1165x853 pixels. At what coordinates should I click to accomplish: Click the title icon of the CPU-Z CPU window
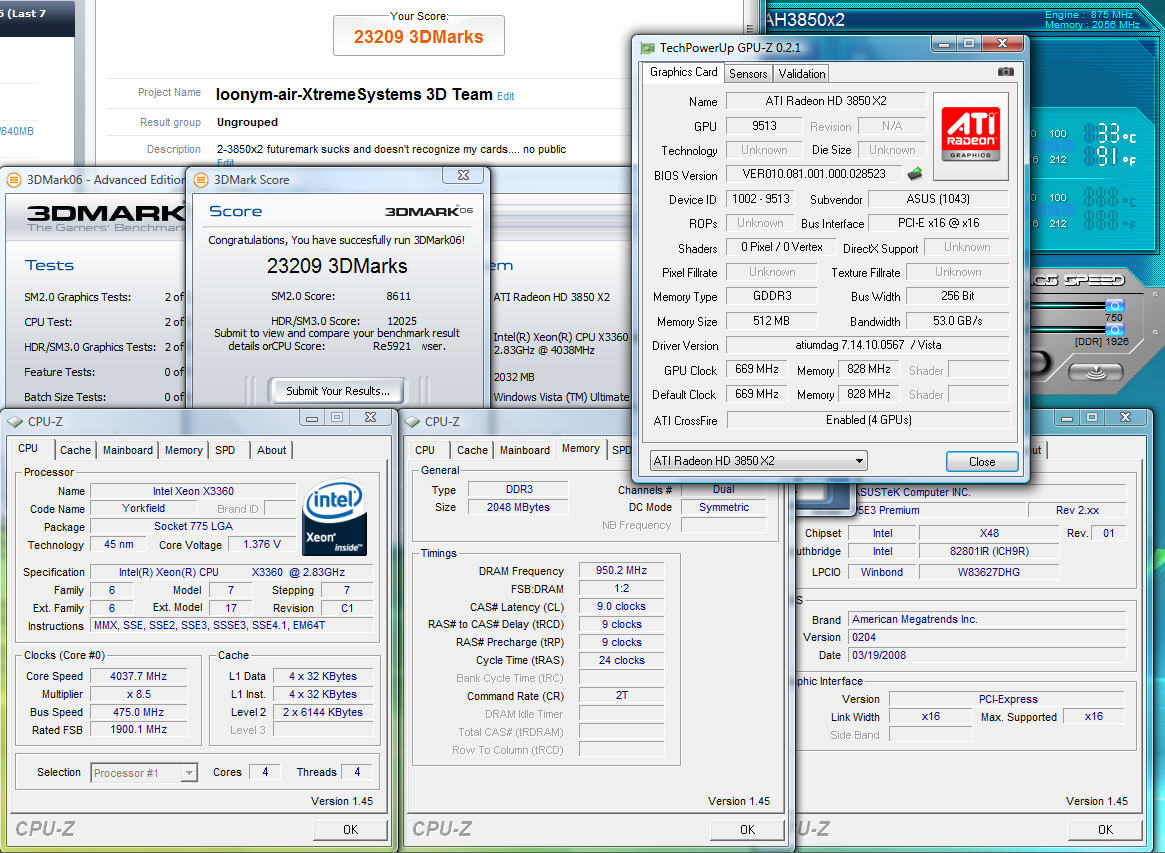pyautogui.click(x=15, y=421)
